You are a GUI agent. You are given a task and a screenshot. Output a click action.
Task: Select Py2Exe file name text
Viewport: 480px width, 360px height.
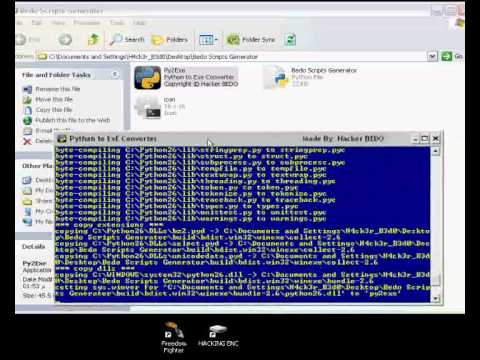point(175,70)
